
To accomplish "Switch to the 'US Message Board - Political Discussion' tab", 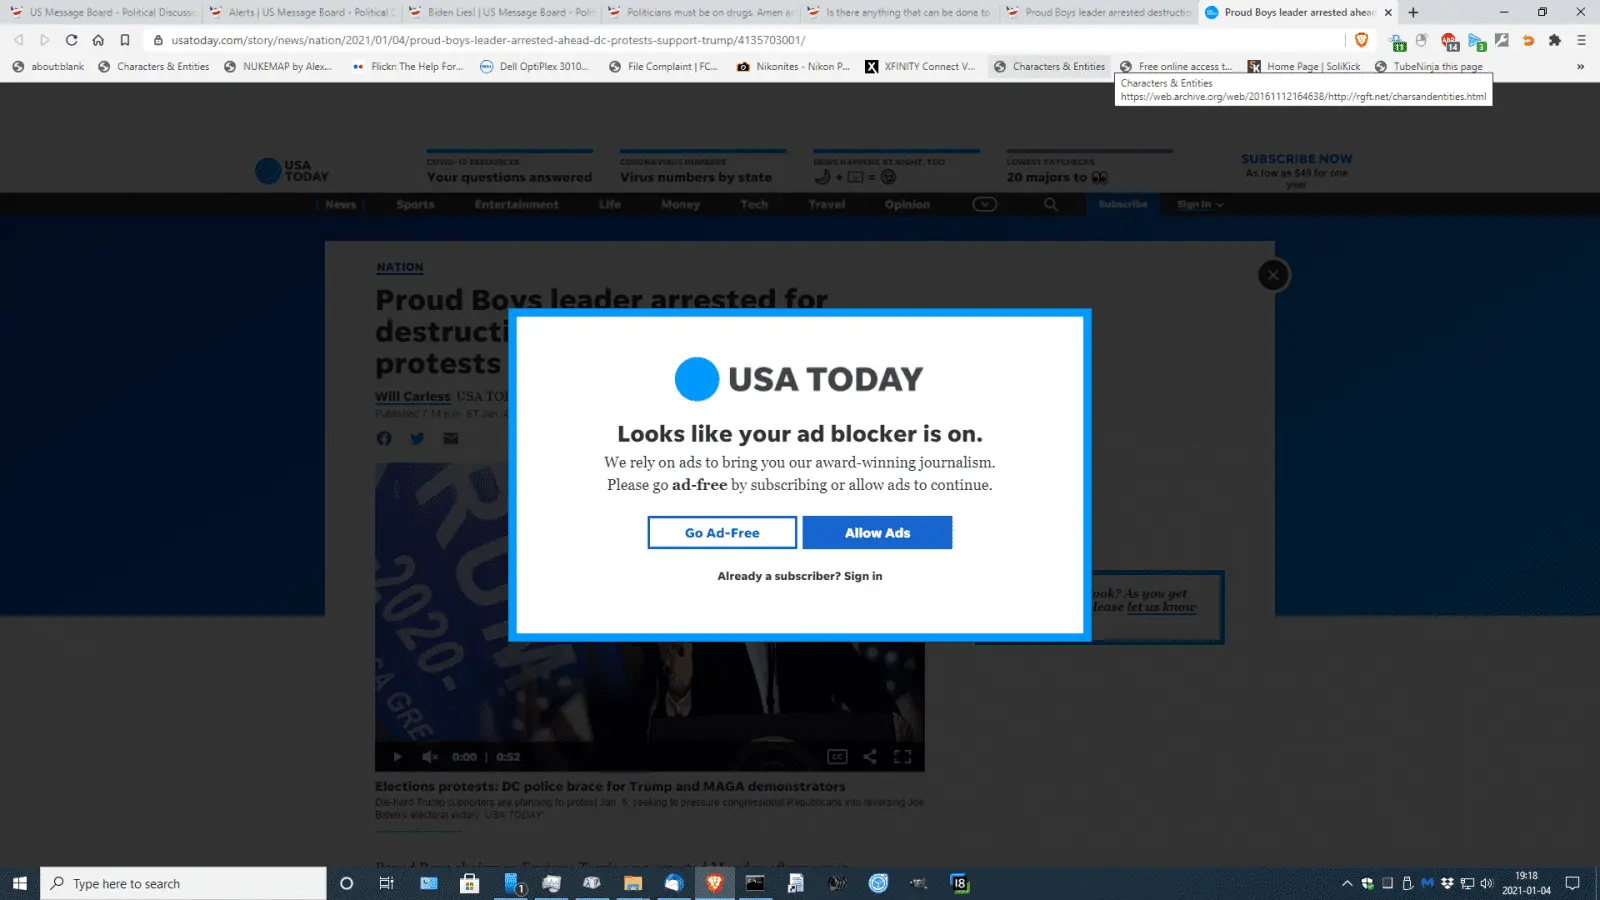I will coord(103,12).
